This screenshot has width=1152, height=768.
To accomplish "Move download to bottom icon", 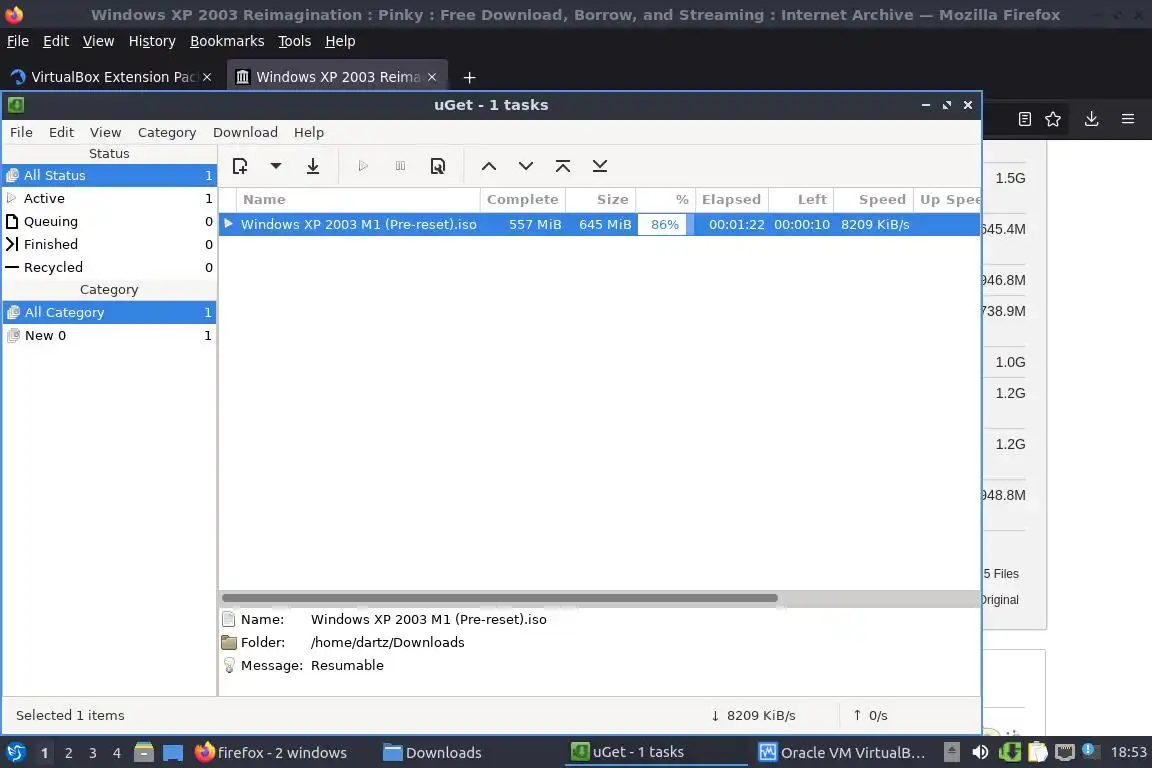I will [600, 166].
